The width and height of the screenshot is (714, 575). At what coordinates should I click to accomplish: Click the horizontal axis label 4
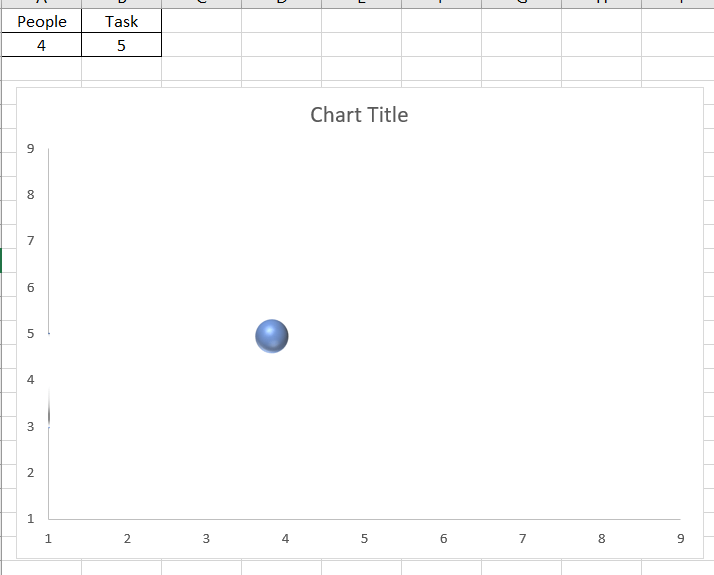click(286, 539)
